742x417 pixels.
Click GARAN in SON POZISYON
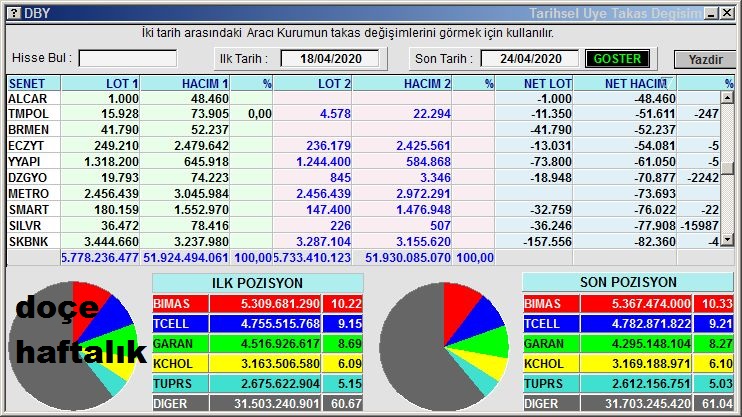coord(551,344)
